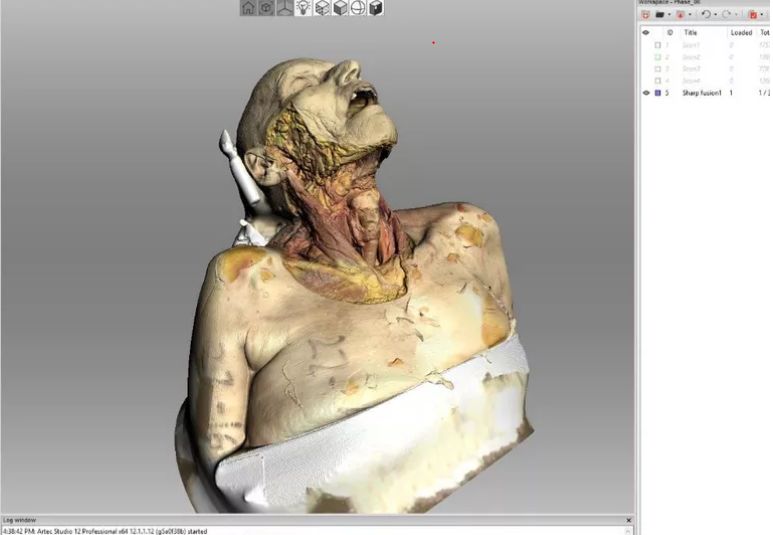The width and height of the screenshot is (773, 535).
Task: Toggle the 3D axes grid icon
Action: pyautogui.click(x=285, y=8)
